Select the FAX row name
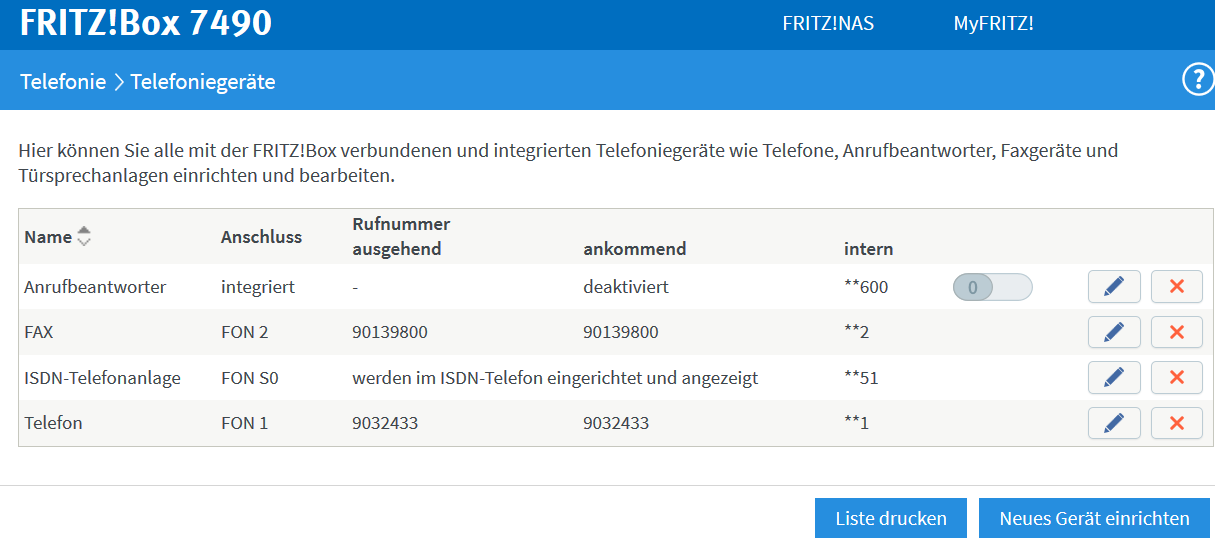 pos(38,332)
